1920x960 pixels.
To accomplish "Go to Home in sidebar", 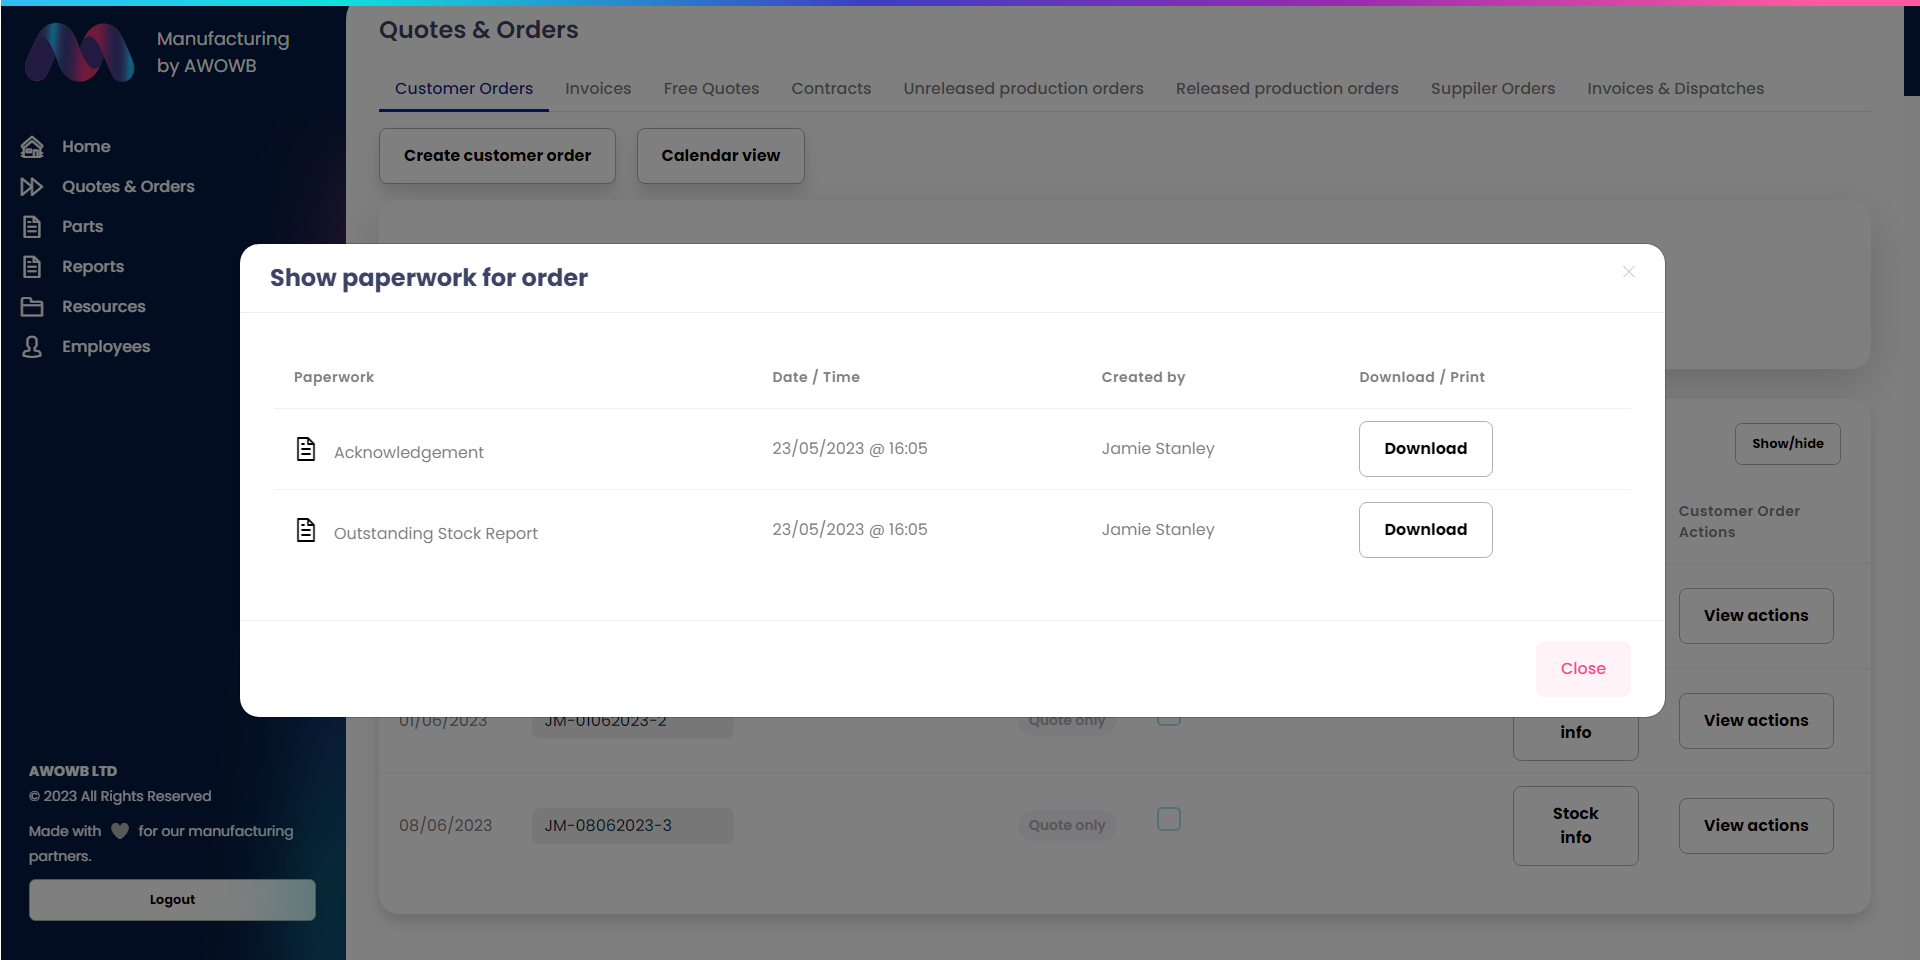I will (86, 147).
